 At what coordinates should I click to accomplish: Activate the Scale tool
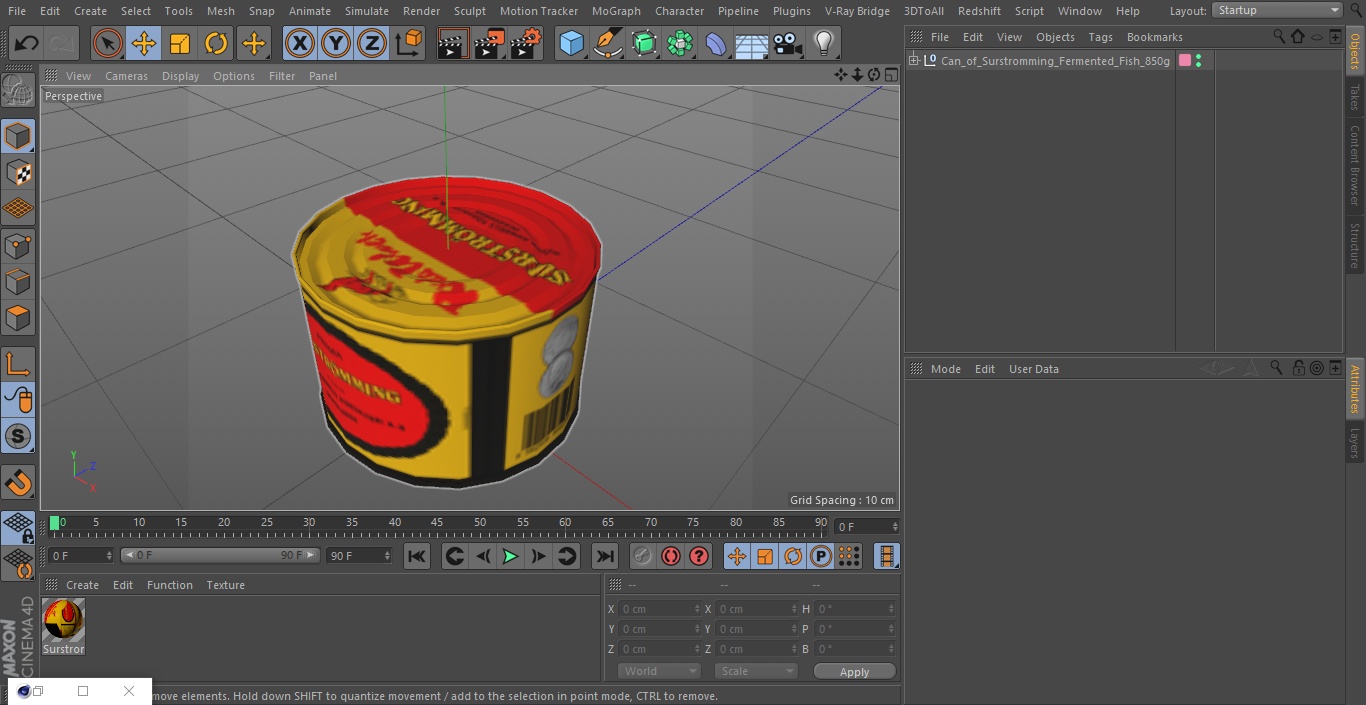tap(180, 43)
